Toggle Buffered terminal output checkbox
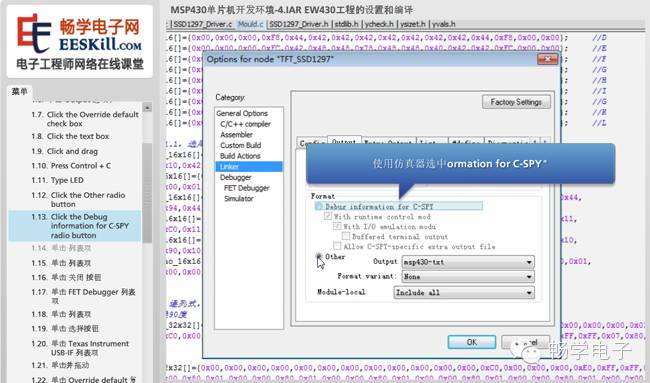This screenshot has width=650, height=383. 346,236
